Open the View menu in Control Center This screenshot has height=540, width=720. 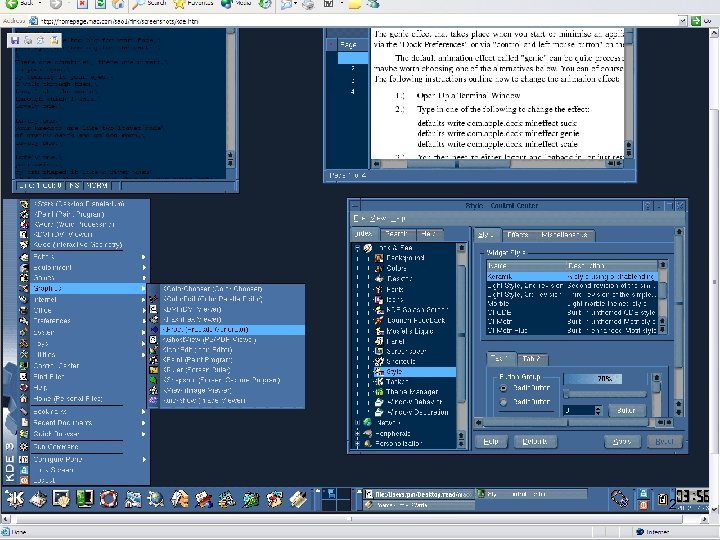[x=379, y=219]
